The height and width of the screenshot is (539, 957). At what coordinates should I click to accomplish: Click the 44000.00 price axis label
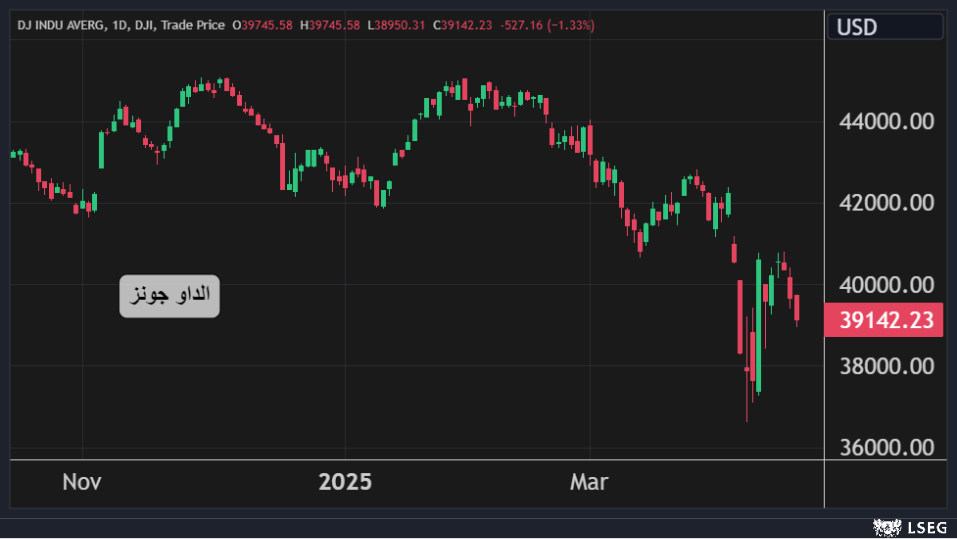[x=886, y=121]
